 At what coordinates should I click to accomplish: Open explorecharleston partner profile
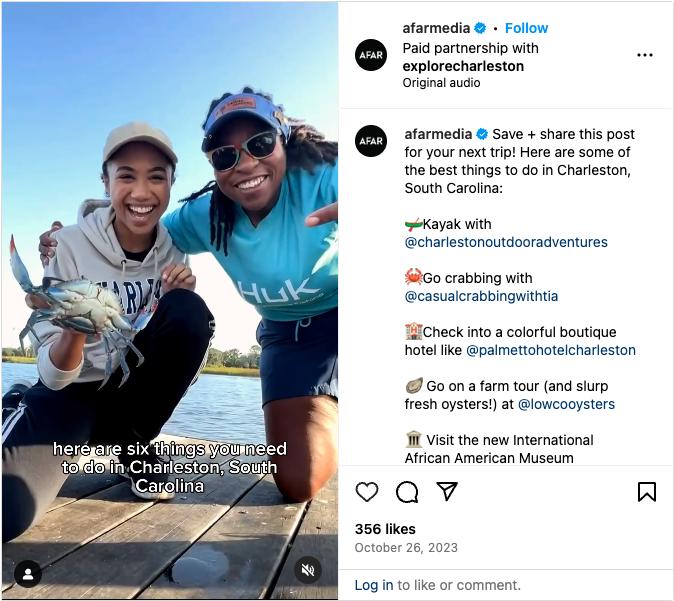[x=463, y=66]
